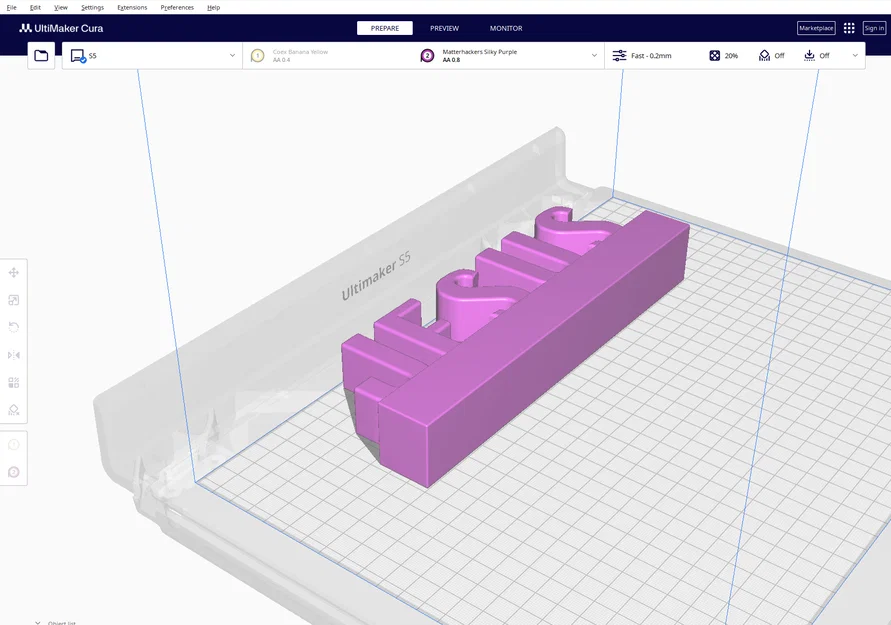The image size is (891, 625).
Task: Open the Settings menu
Action: point(92,7)
